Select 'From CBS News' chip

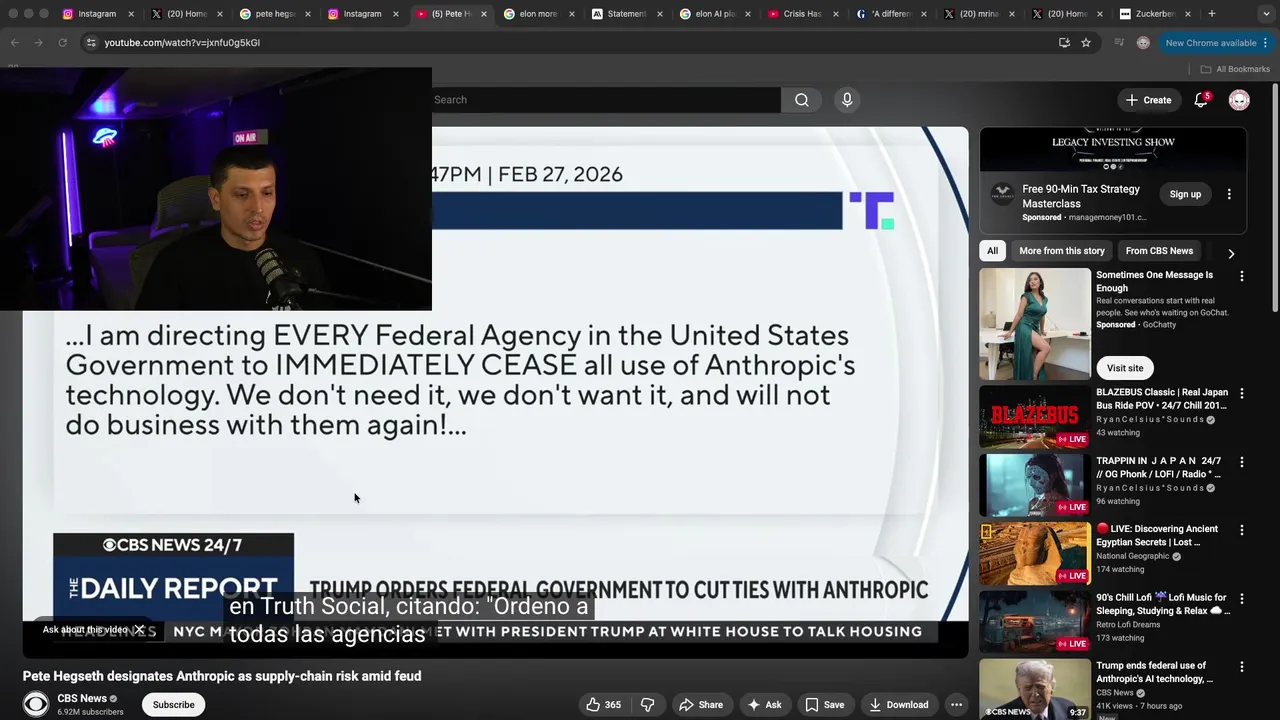(x=1159, y=251)
